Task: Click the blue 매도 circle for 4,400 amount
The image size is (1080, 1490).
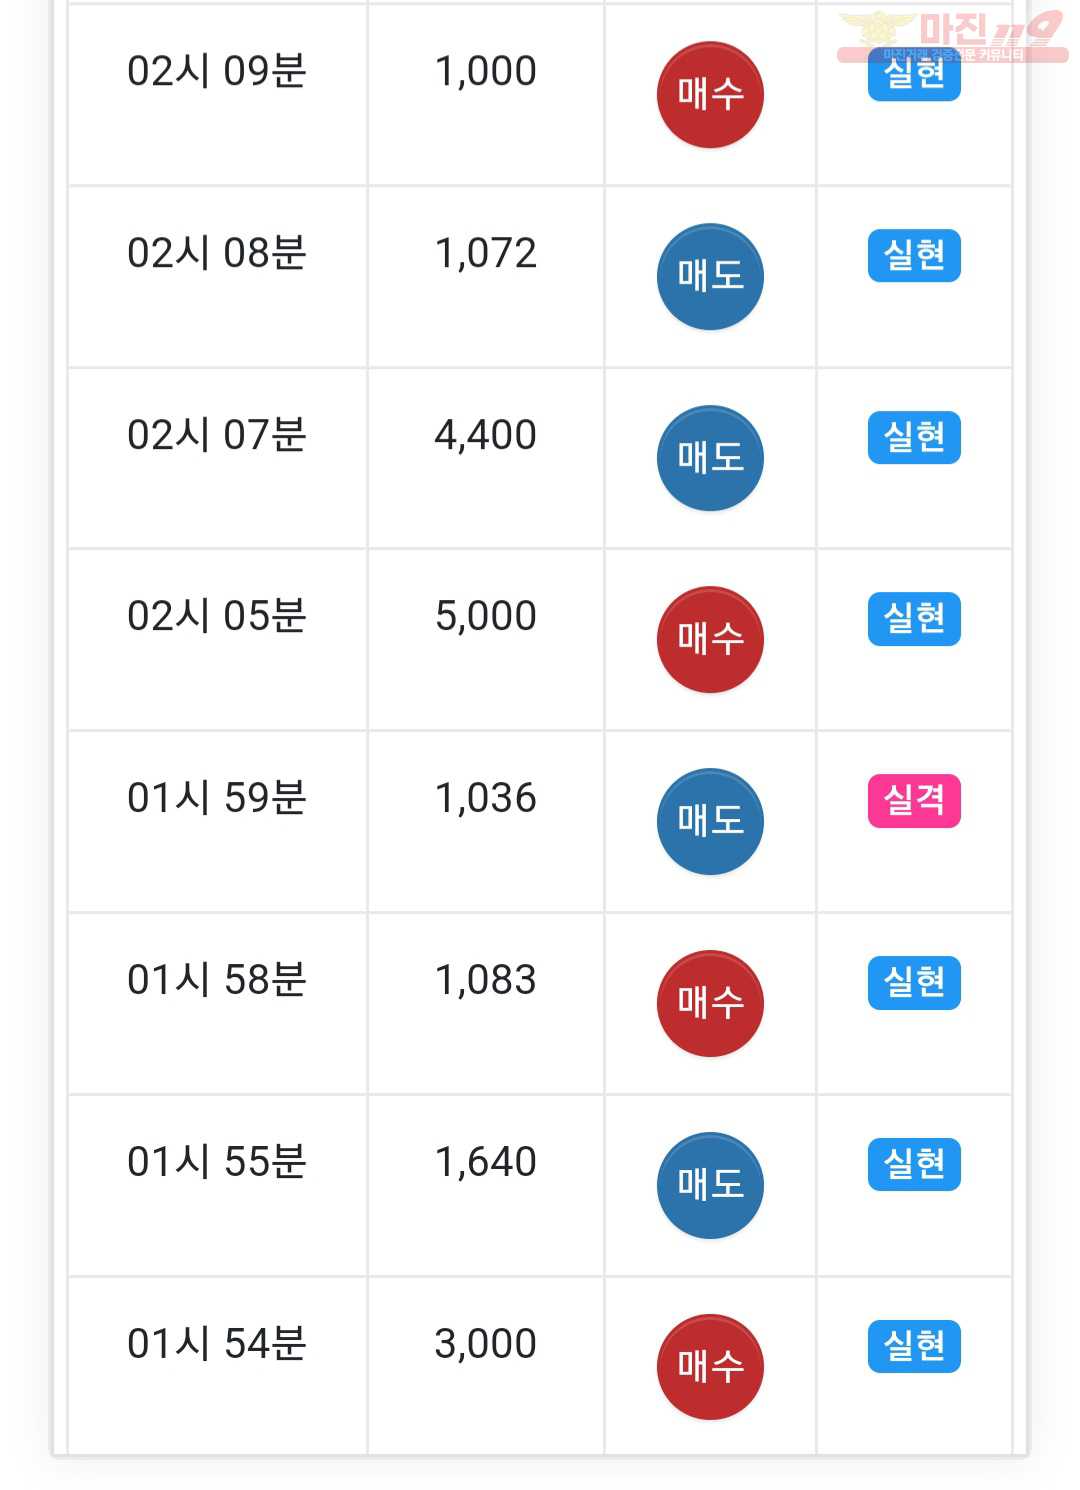Action: (710, 458)
